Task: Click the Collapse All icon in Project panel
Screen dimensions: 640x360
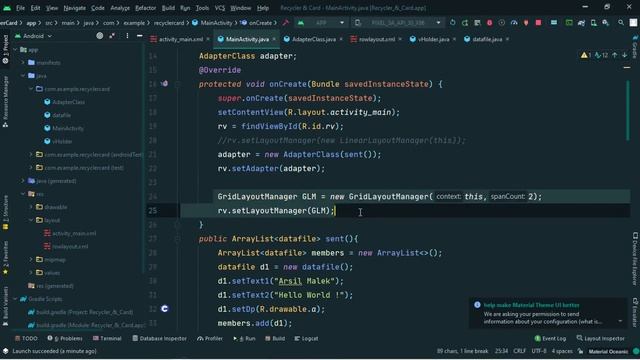Action: [112, 36]
